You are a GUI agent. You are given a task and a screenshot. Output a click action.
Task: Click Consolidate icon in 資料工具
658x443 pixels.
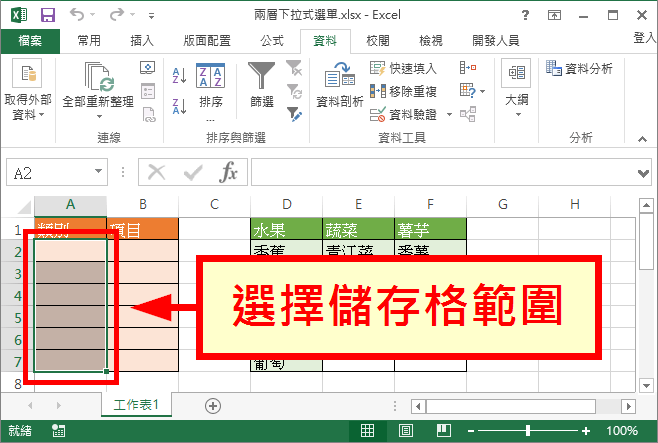point(468,68)
